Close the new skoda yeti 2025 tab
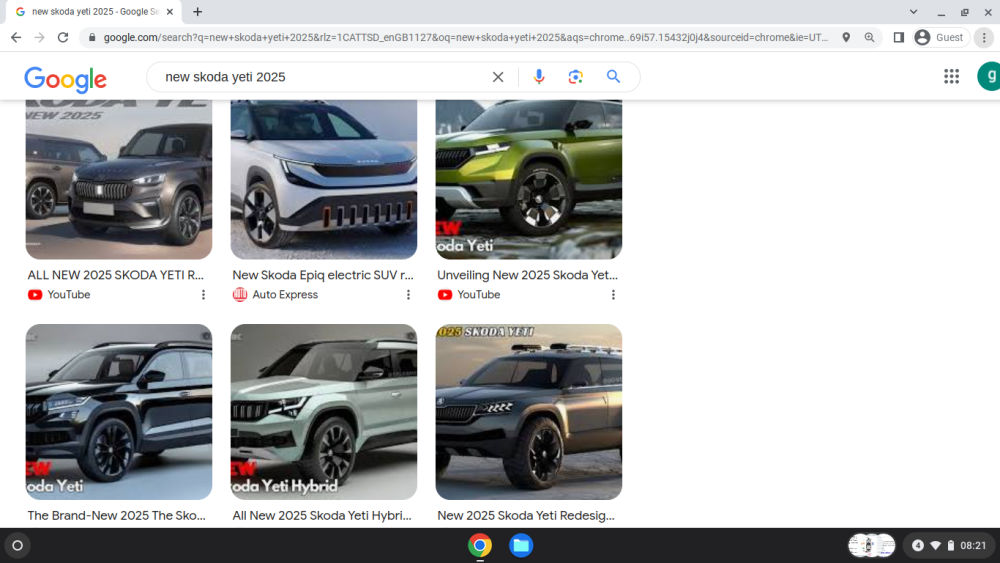This screenshot has width=1000, height=563. click(x=170, y=11)
